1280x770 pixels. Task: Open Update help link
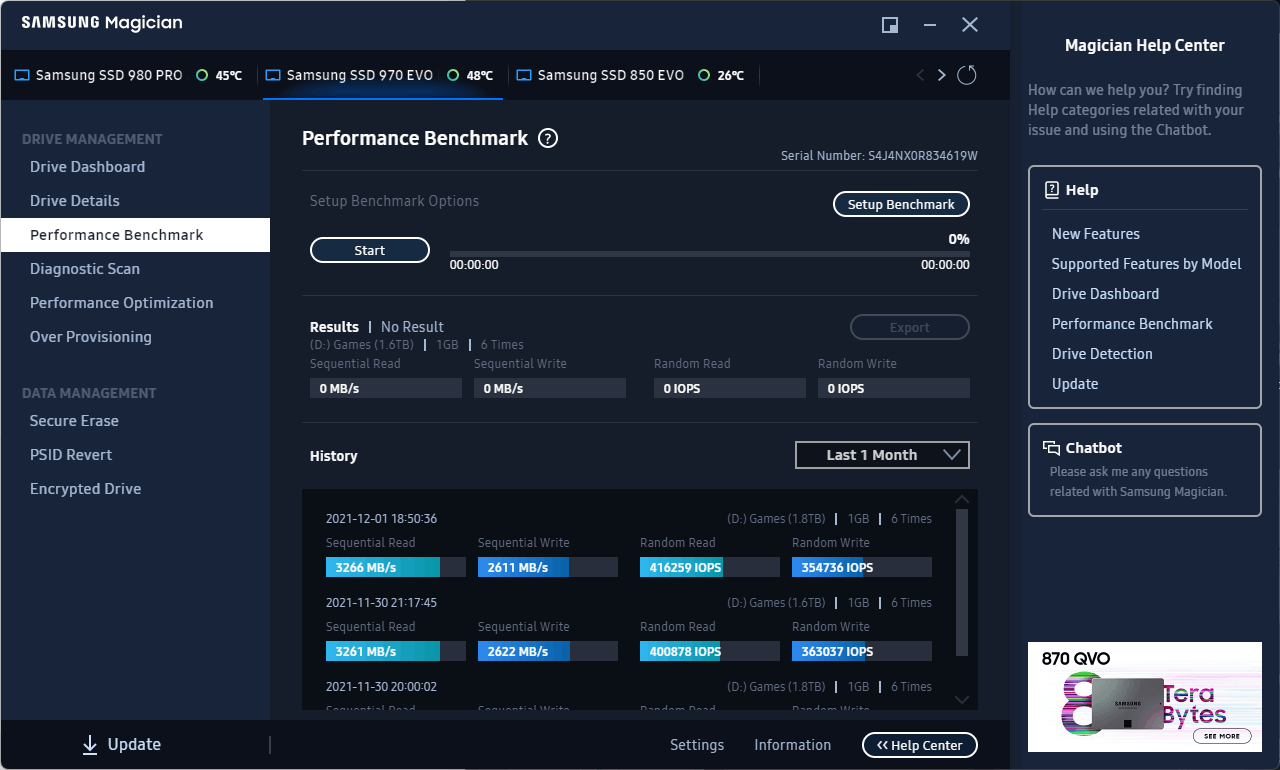tap(1075, 384)
